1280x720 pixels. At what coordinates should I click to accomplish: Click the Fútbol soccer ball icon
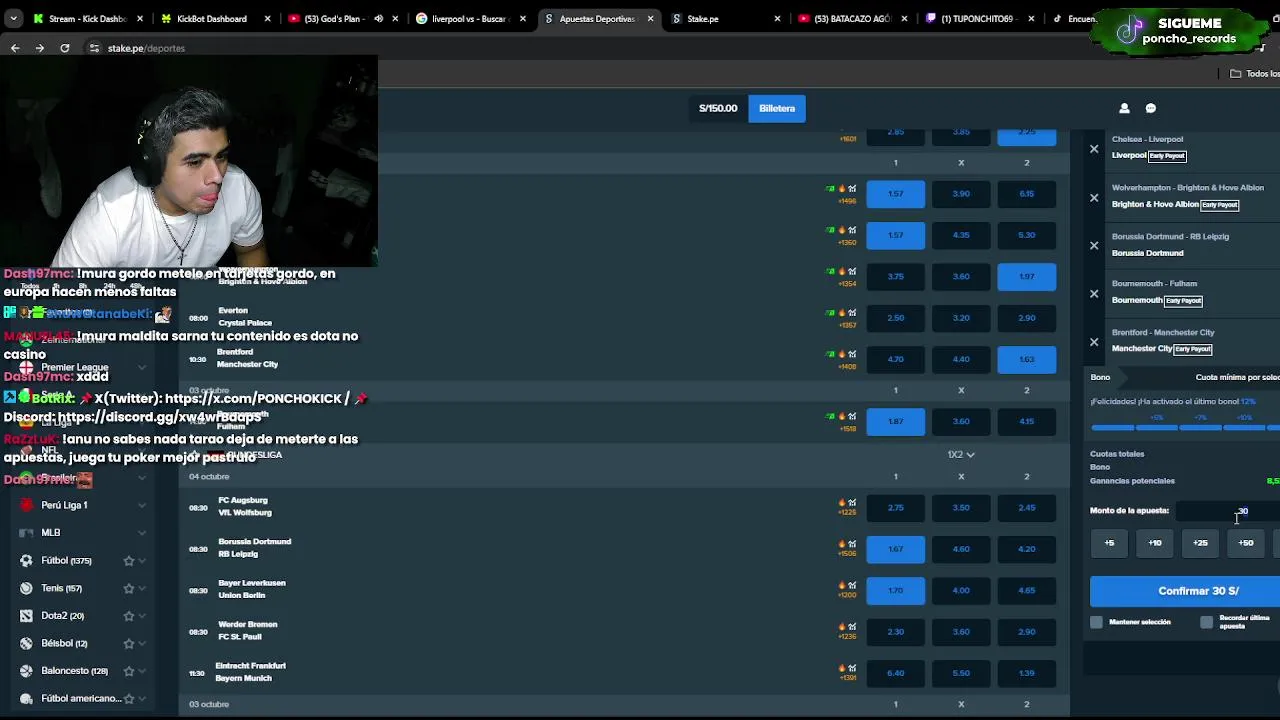pyautogui.click(x=26, y=560)
